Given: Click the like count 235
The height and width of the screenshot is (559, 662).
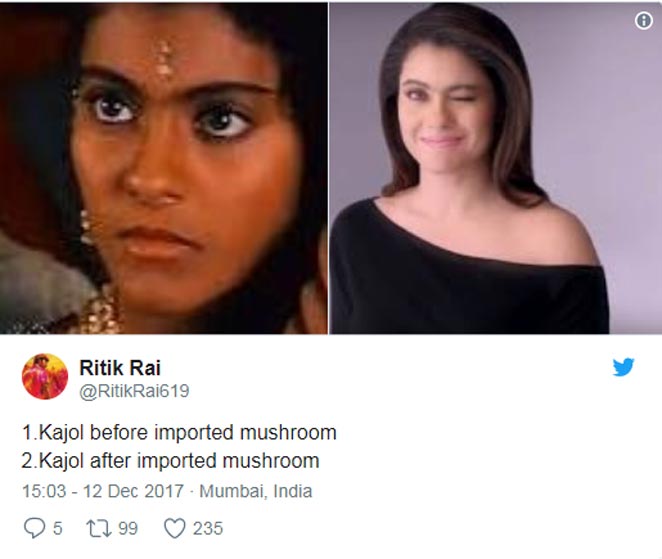Looking at the screenshot, I should (x=208, y=529).
